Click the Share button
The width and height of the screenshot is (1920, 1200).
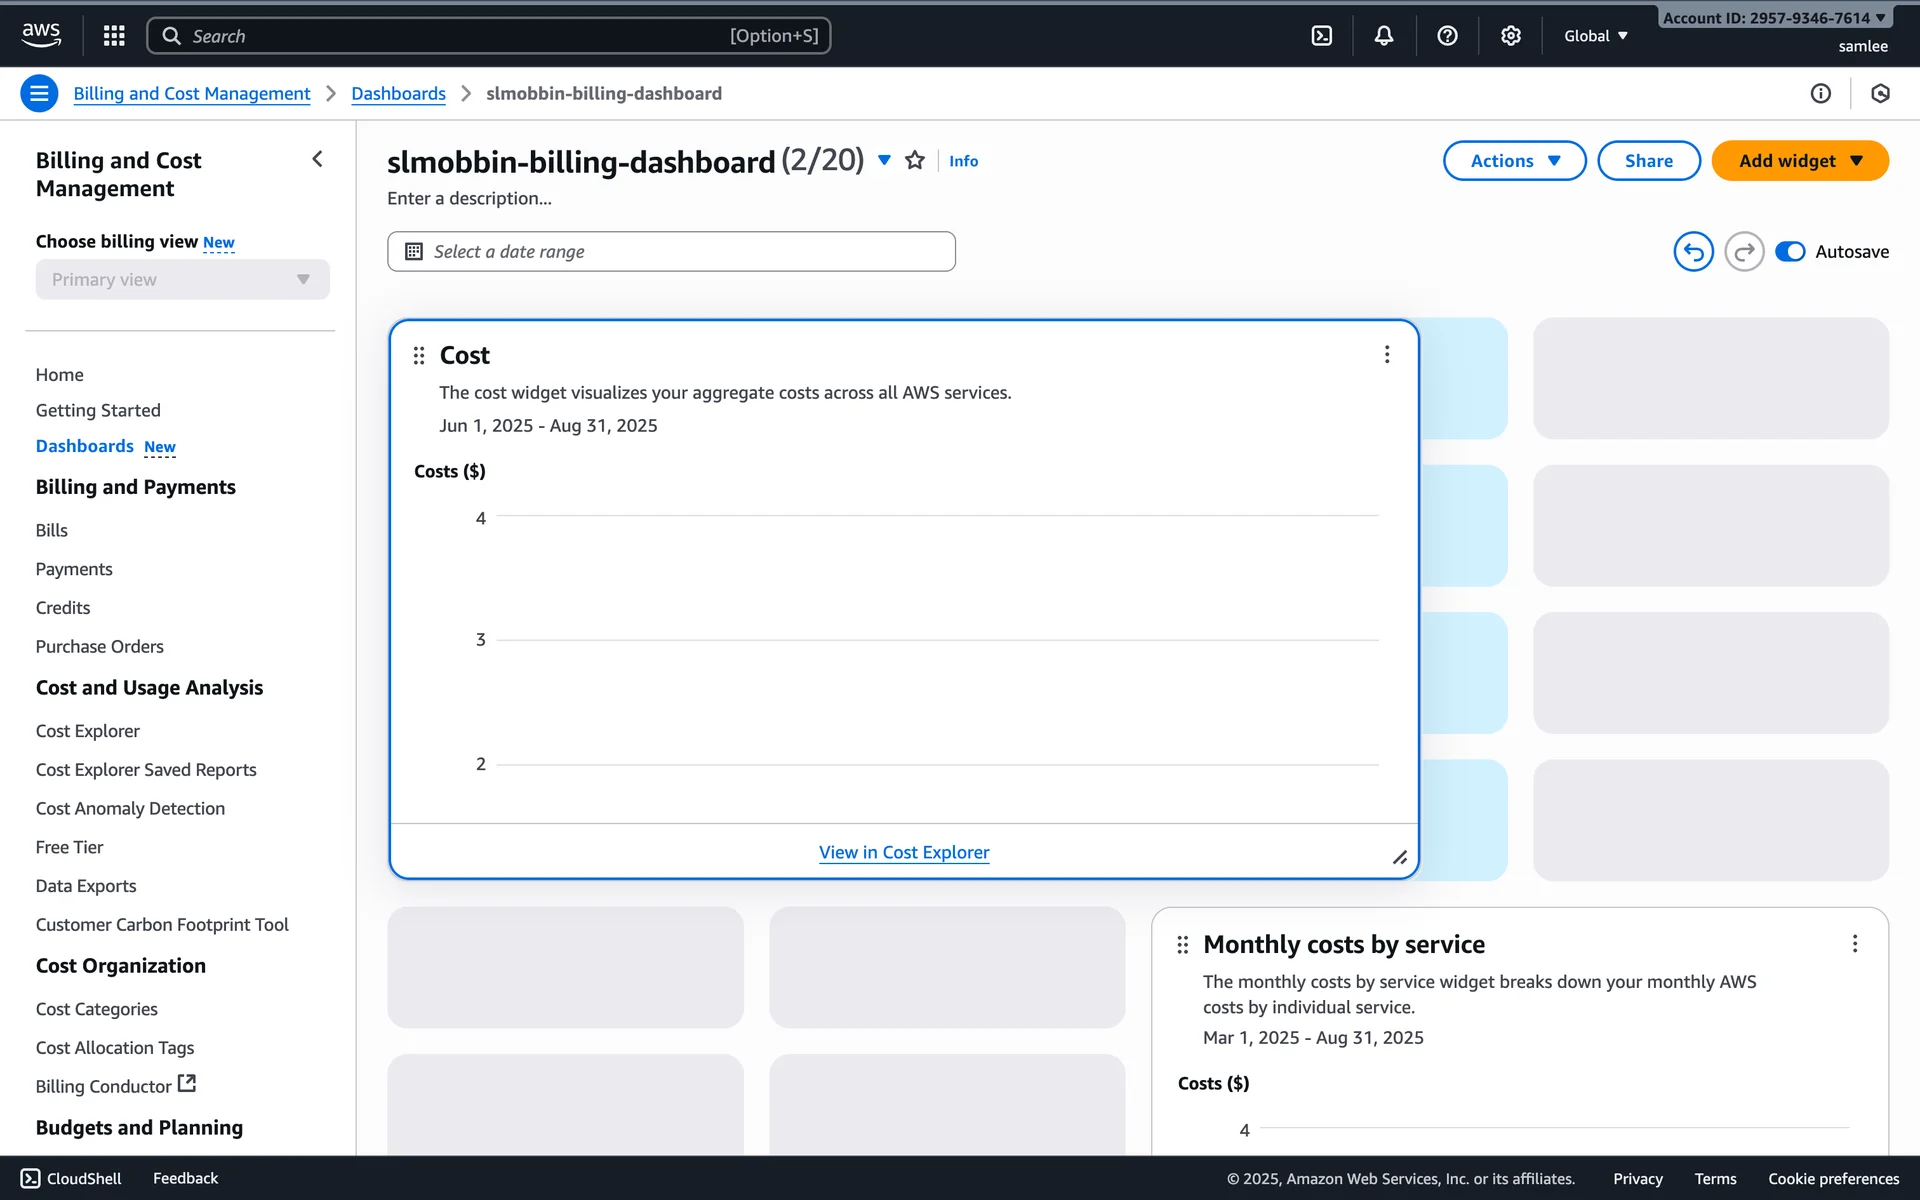[x=1648, y=161]
